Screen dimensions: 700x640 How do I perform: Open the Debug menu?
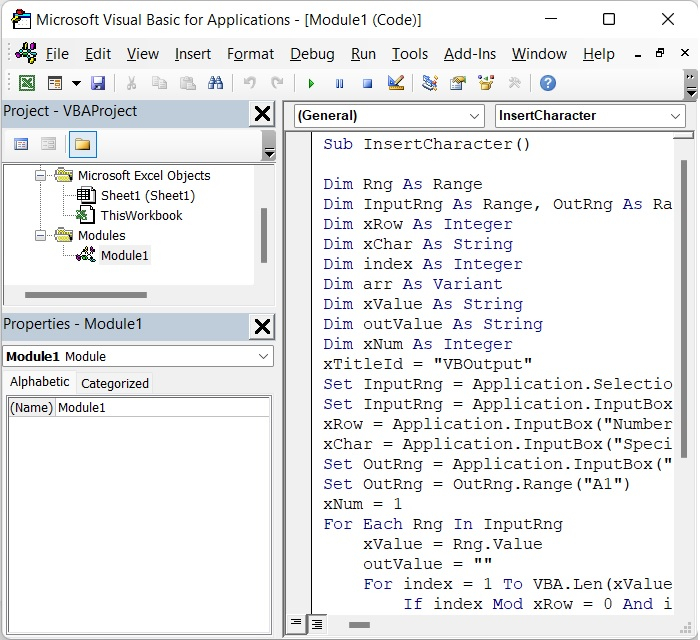pos(312,54)
